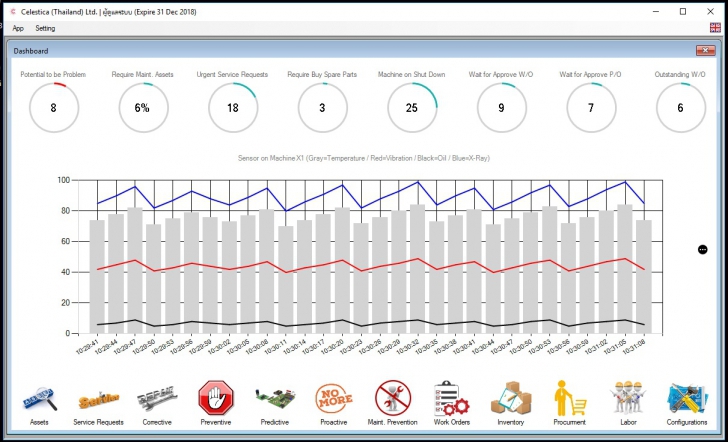The image size is (728, 442).
Task: Open the Corrective maintenance icon
Action: tap(157, 399)
